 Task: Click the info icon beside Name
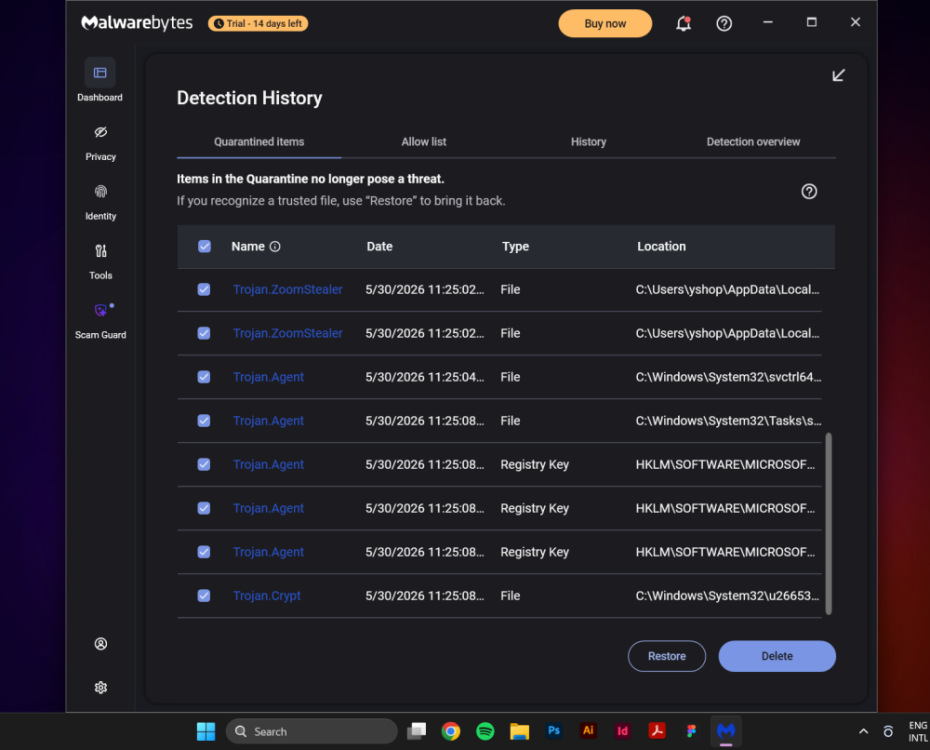(x=275, y=247)
